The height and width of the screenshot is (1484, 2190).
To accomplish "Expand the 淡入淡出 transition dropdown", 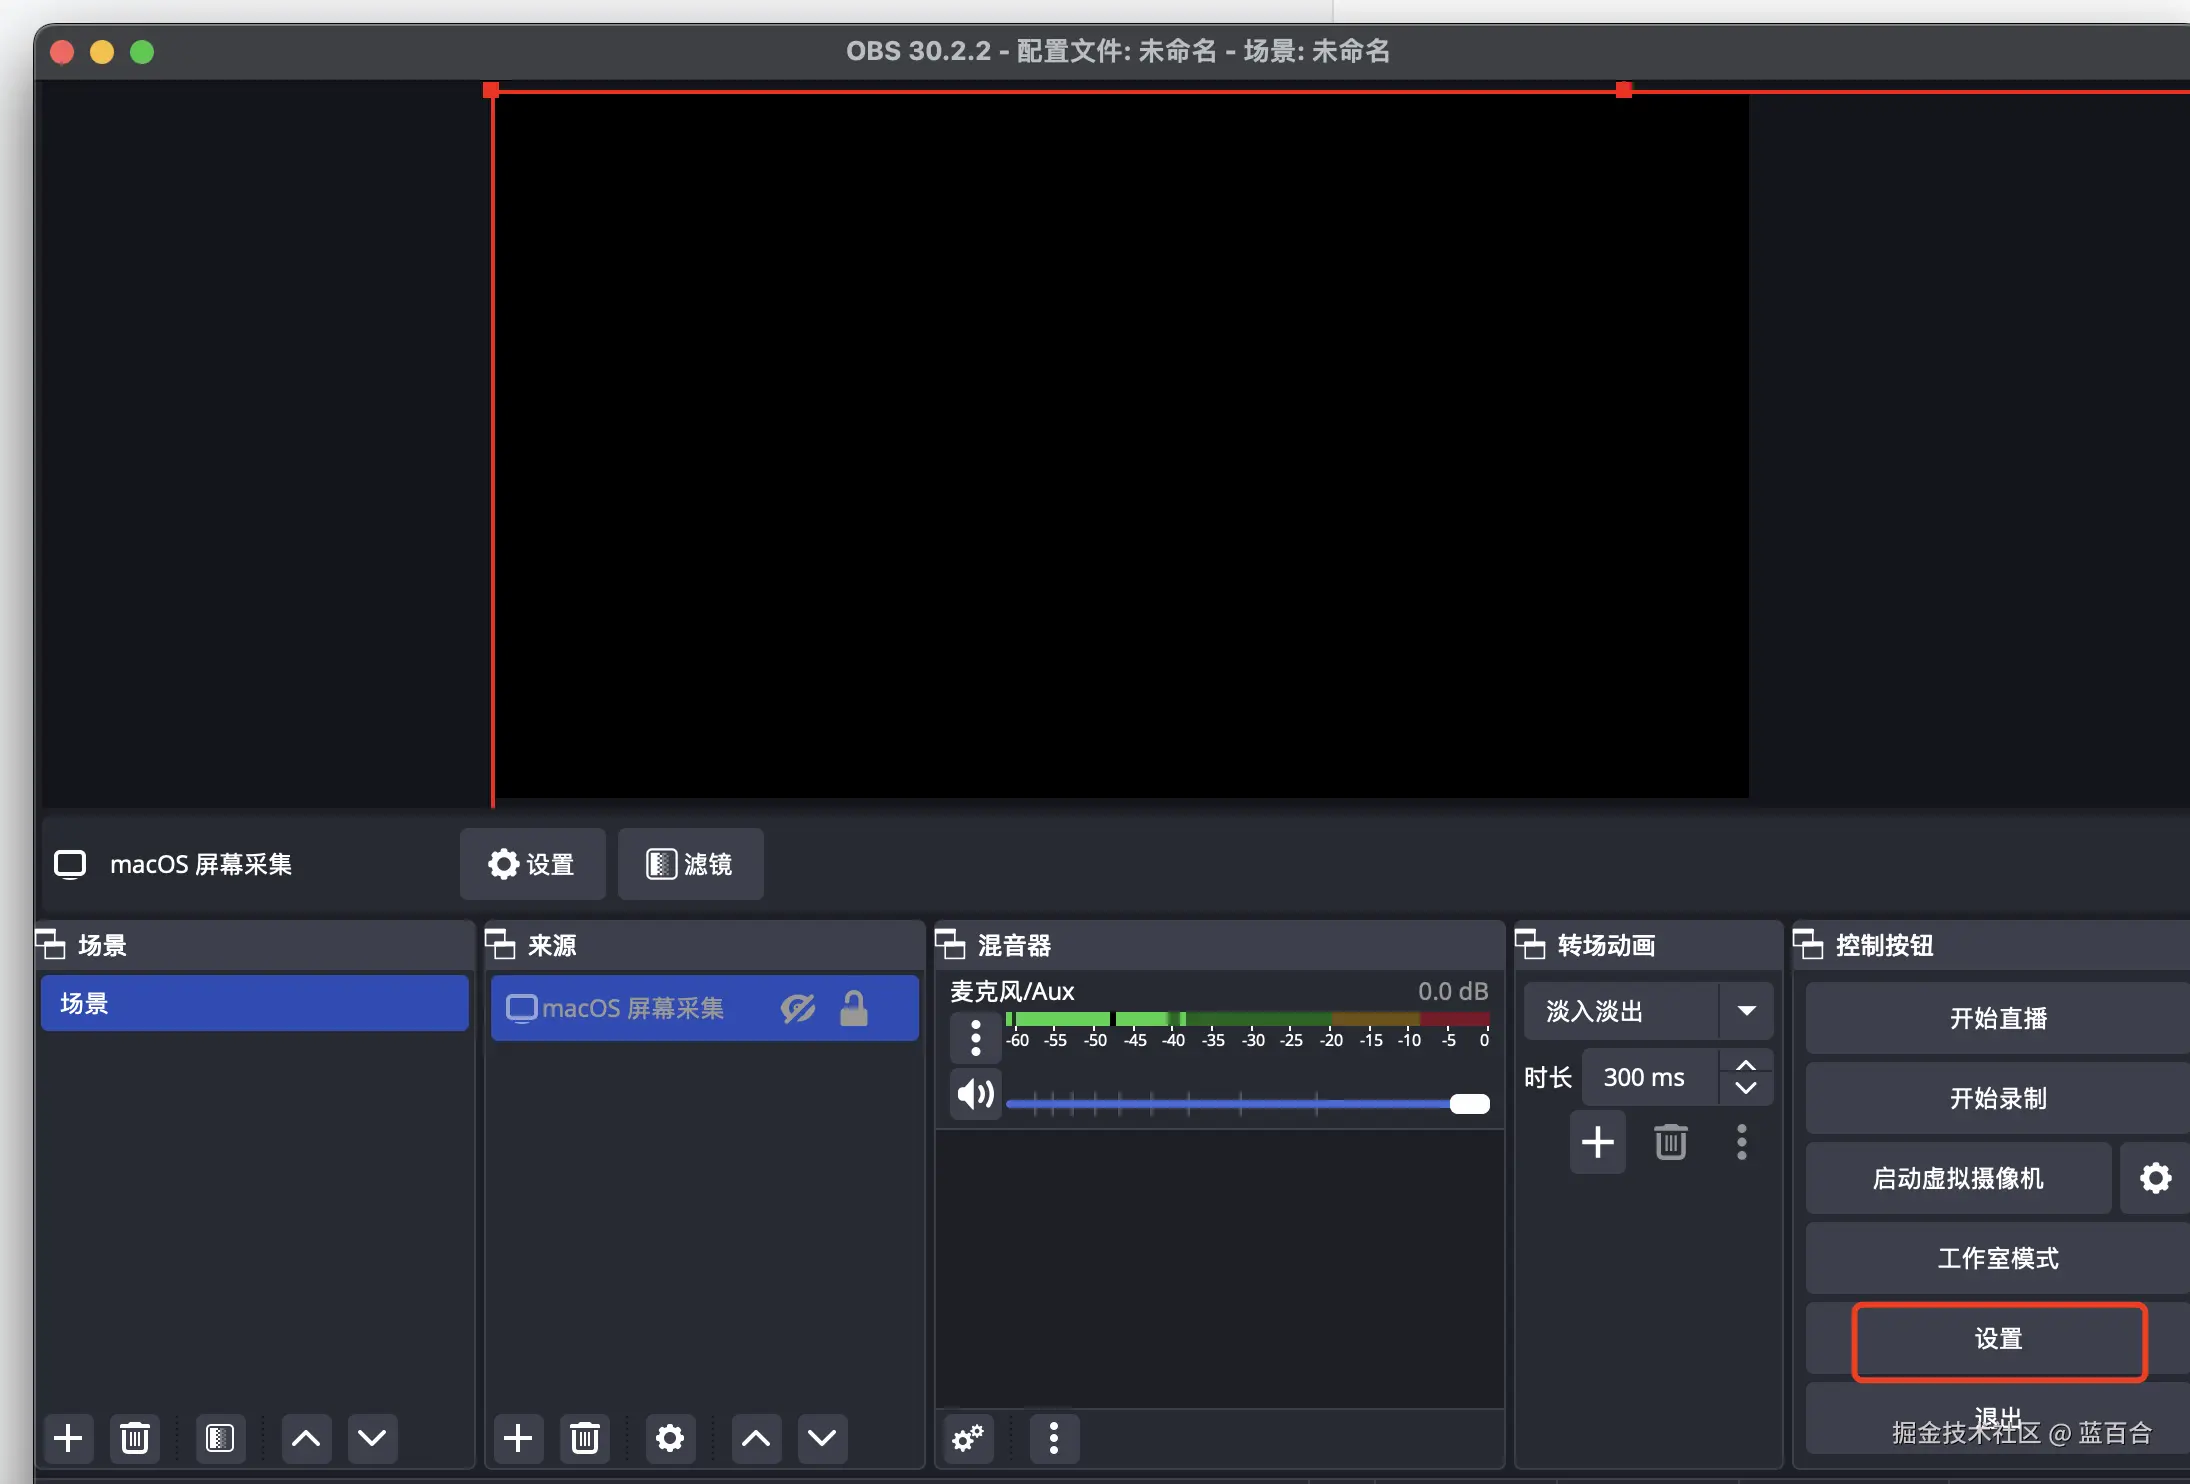I will (1746, 1010).
